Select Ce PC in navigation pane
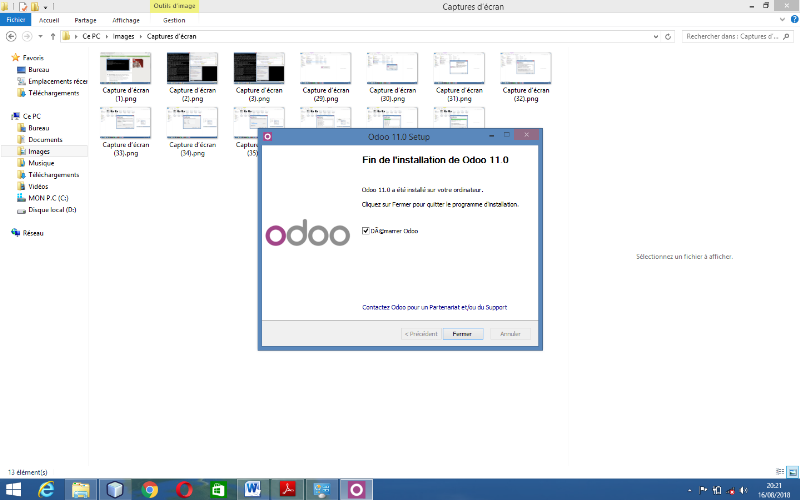Viewport: 800px width, 500px height. pos(31,116)
